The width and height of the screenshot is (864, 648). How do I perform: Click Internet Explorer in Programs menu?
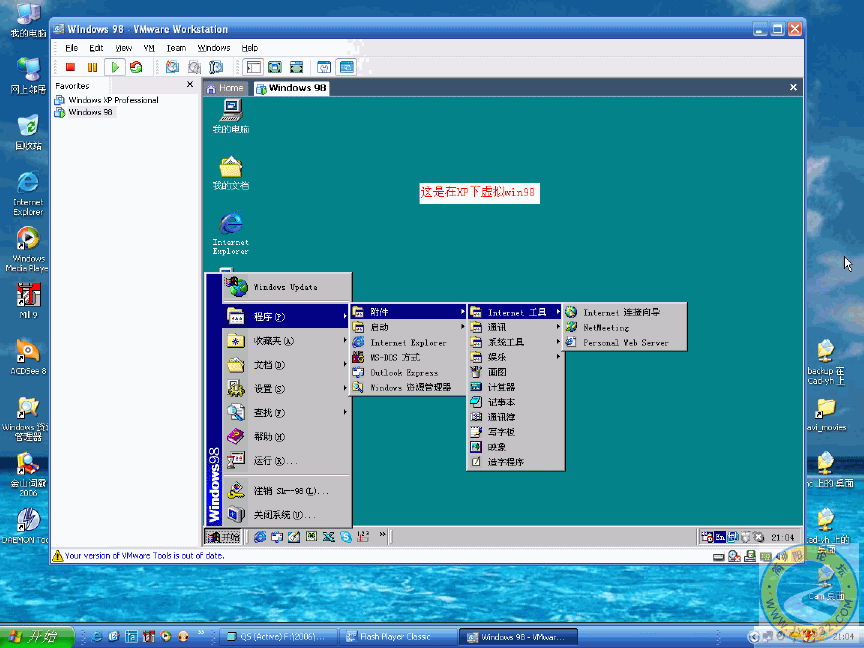pyautogui.click(x=408, y=342)
